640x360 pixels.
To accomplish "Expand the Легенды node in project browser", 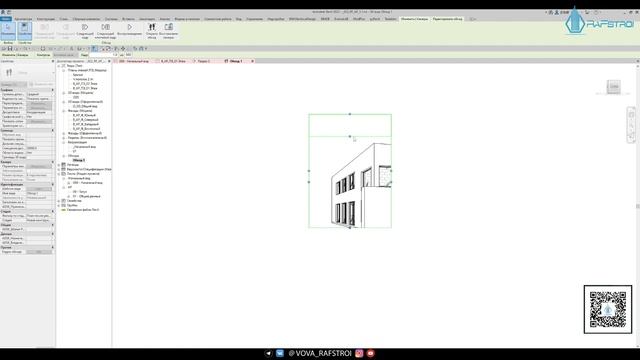I will (x=59, y=165).
